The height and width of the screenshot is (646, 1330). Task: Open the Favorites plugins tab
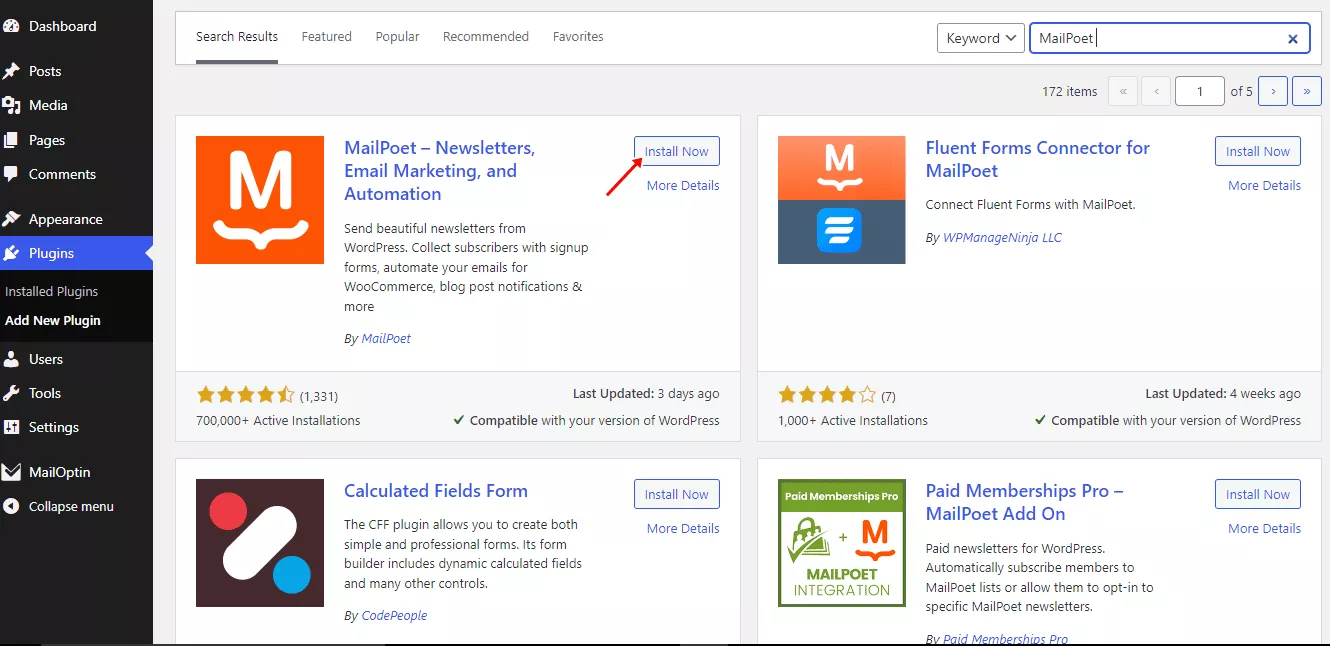coord(578,37)
